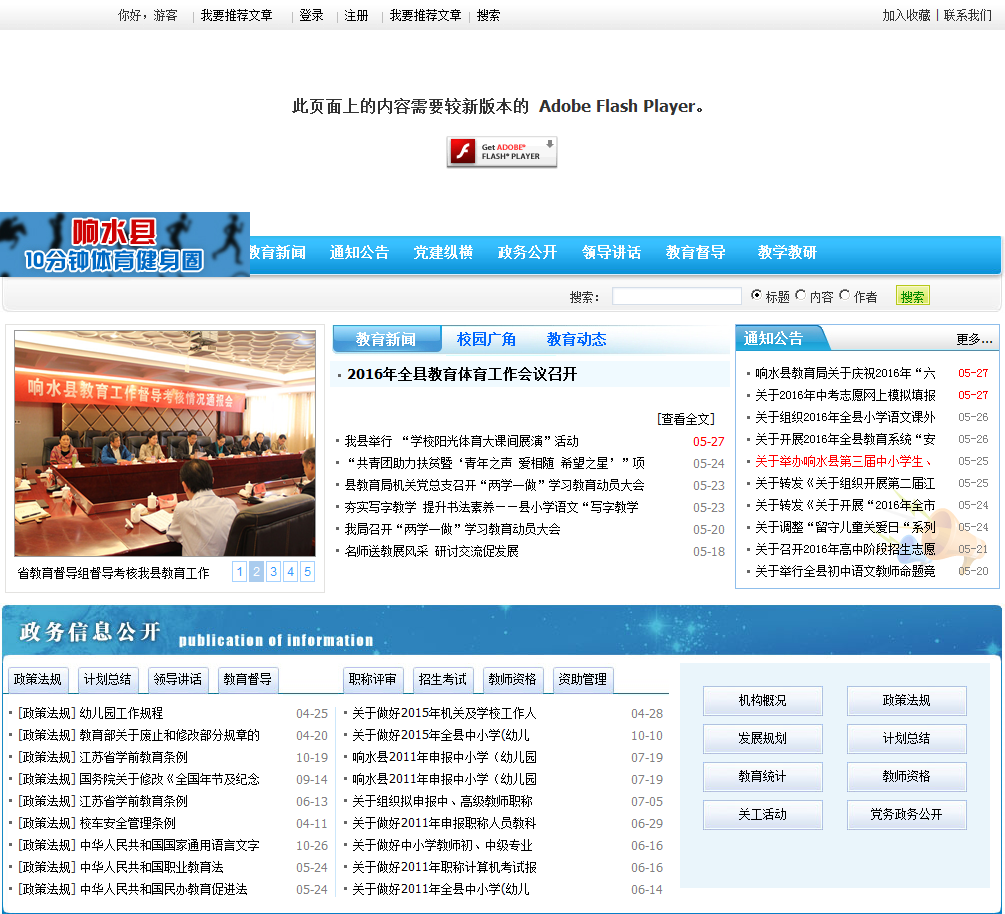Select the 标题 search radio button
The height and width of the screenshot is (914, 1005).
756,295
